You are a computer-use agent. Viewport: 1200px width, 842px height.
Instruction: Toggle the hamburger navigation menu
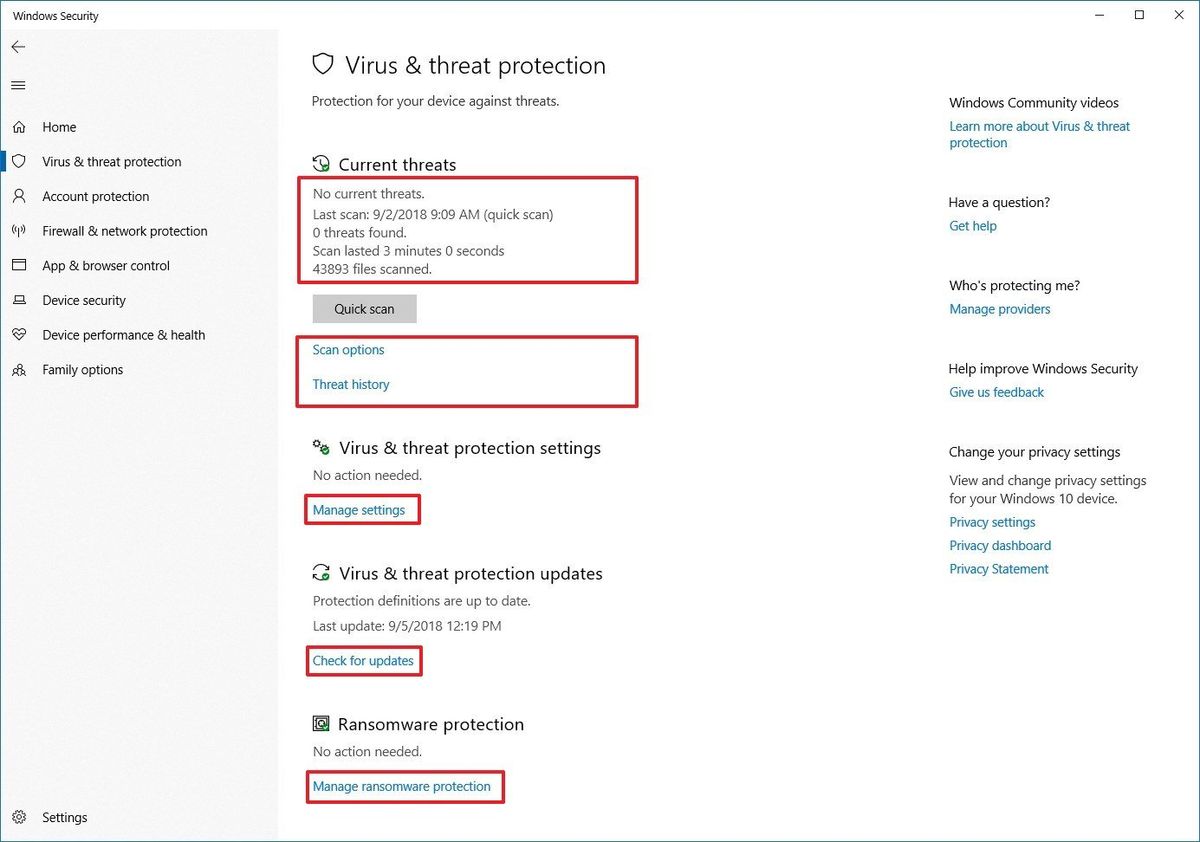17,85
